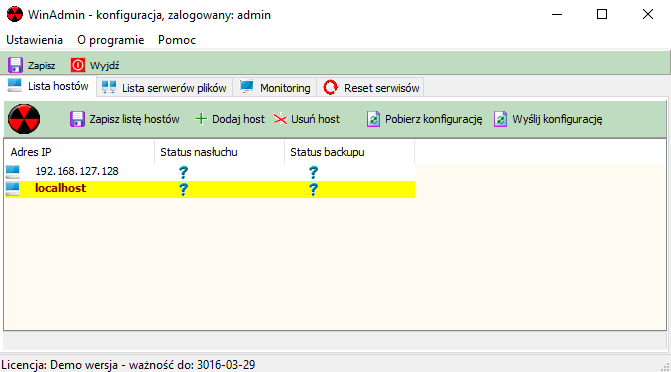Screen dimensions: 671x372
Task: Click the Pobierz konfigurację document icon
Action: (373, 119)
